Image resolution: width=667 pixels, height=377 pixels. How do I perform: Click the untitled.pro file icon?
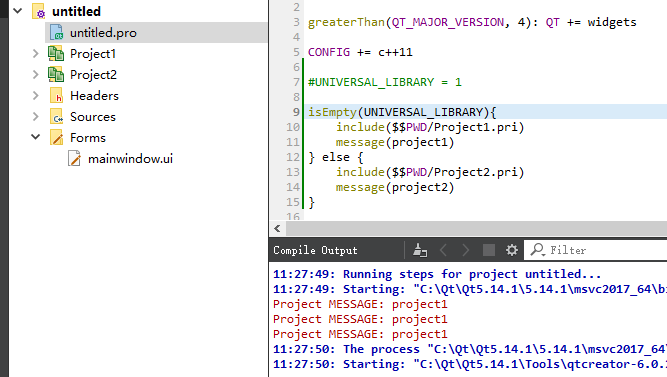pyautogui.click(x=57, y=33)
